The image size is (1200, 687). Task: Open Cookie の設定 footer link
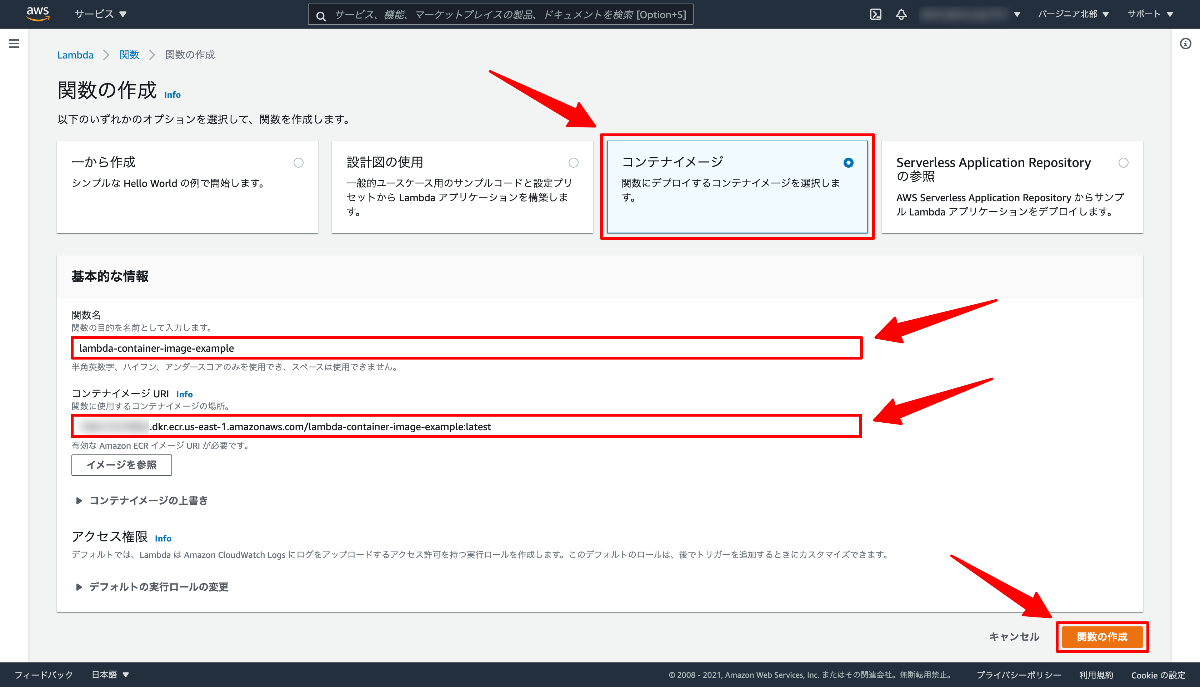1158,675
